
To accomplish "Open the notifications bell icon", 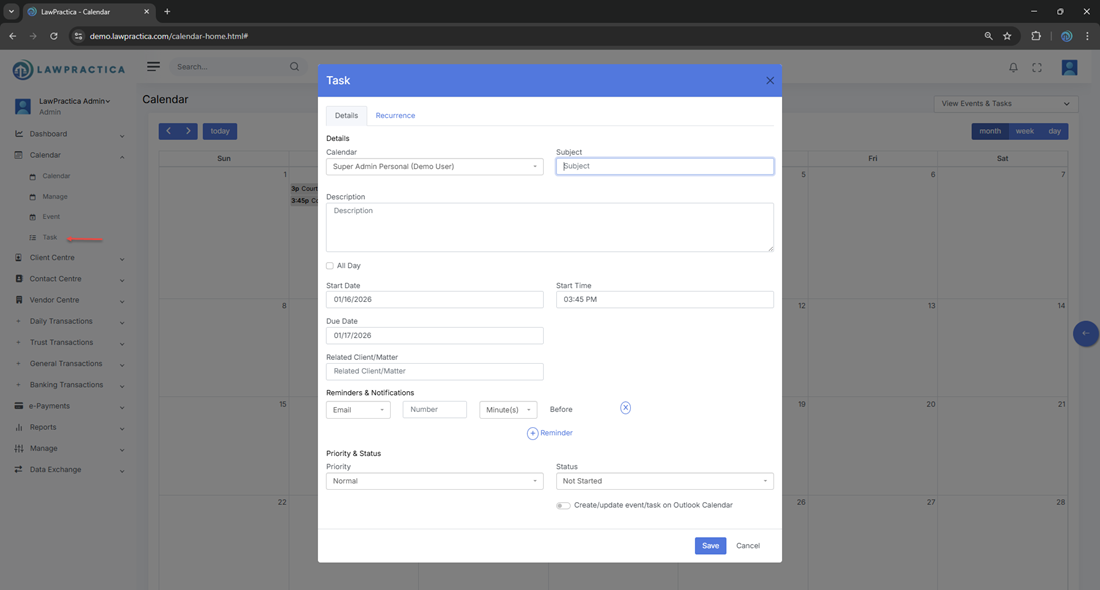I will [x=1013, y=68].
